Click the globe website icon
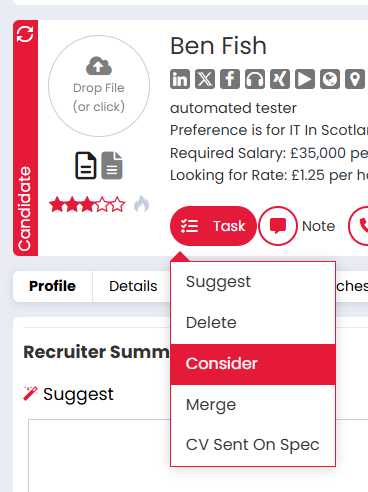 point(330,79)
